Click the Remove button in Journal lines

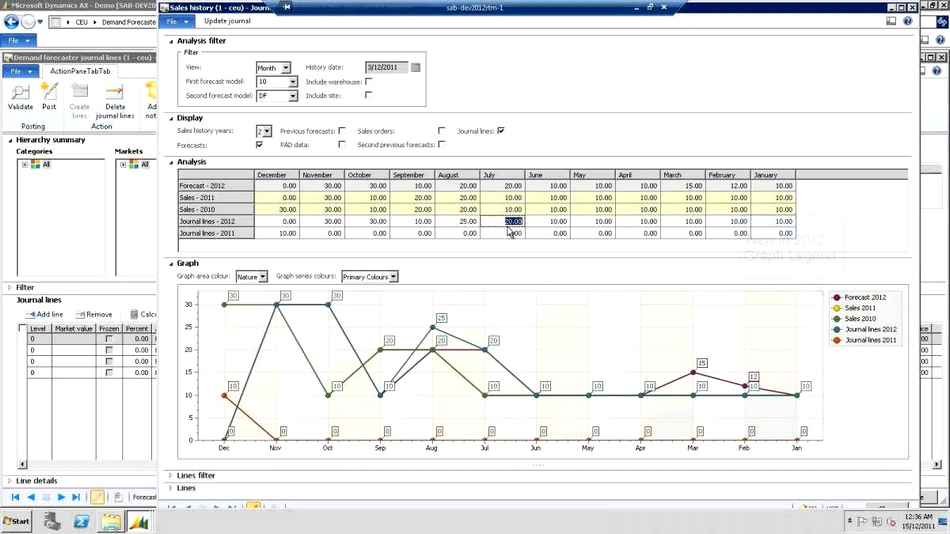click(94, 314)
